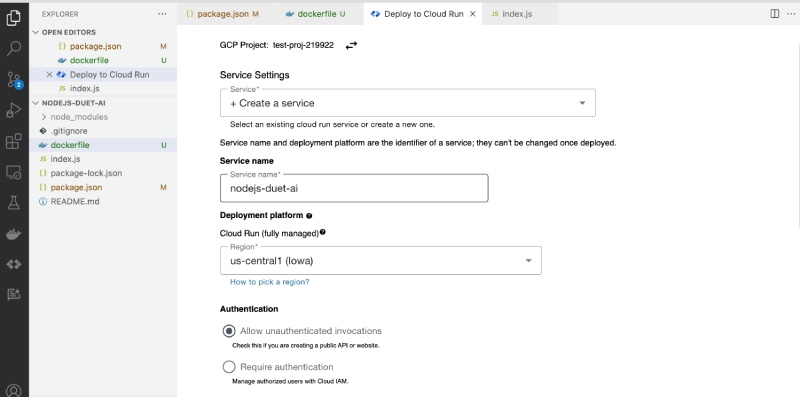Open the Explorer view in activity bar

pyautogui.click(x=14, y=17)
